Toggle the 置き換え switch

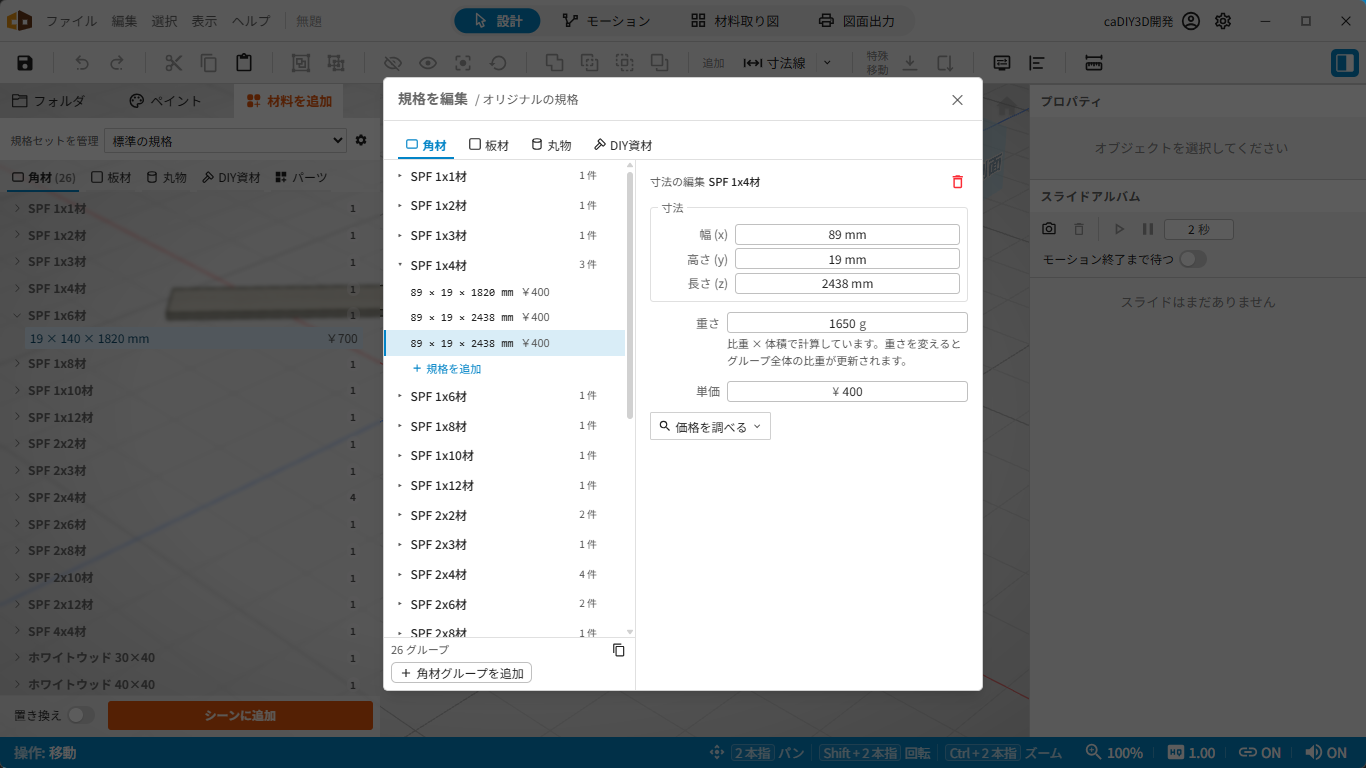click(80, 715)
